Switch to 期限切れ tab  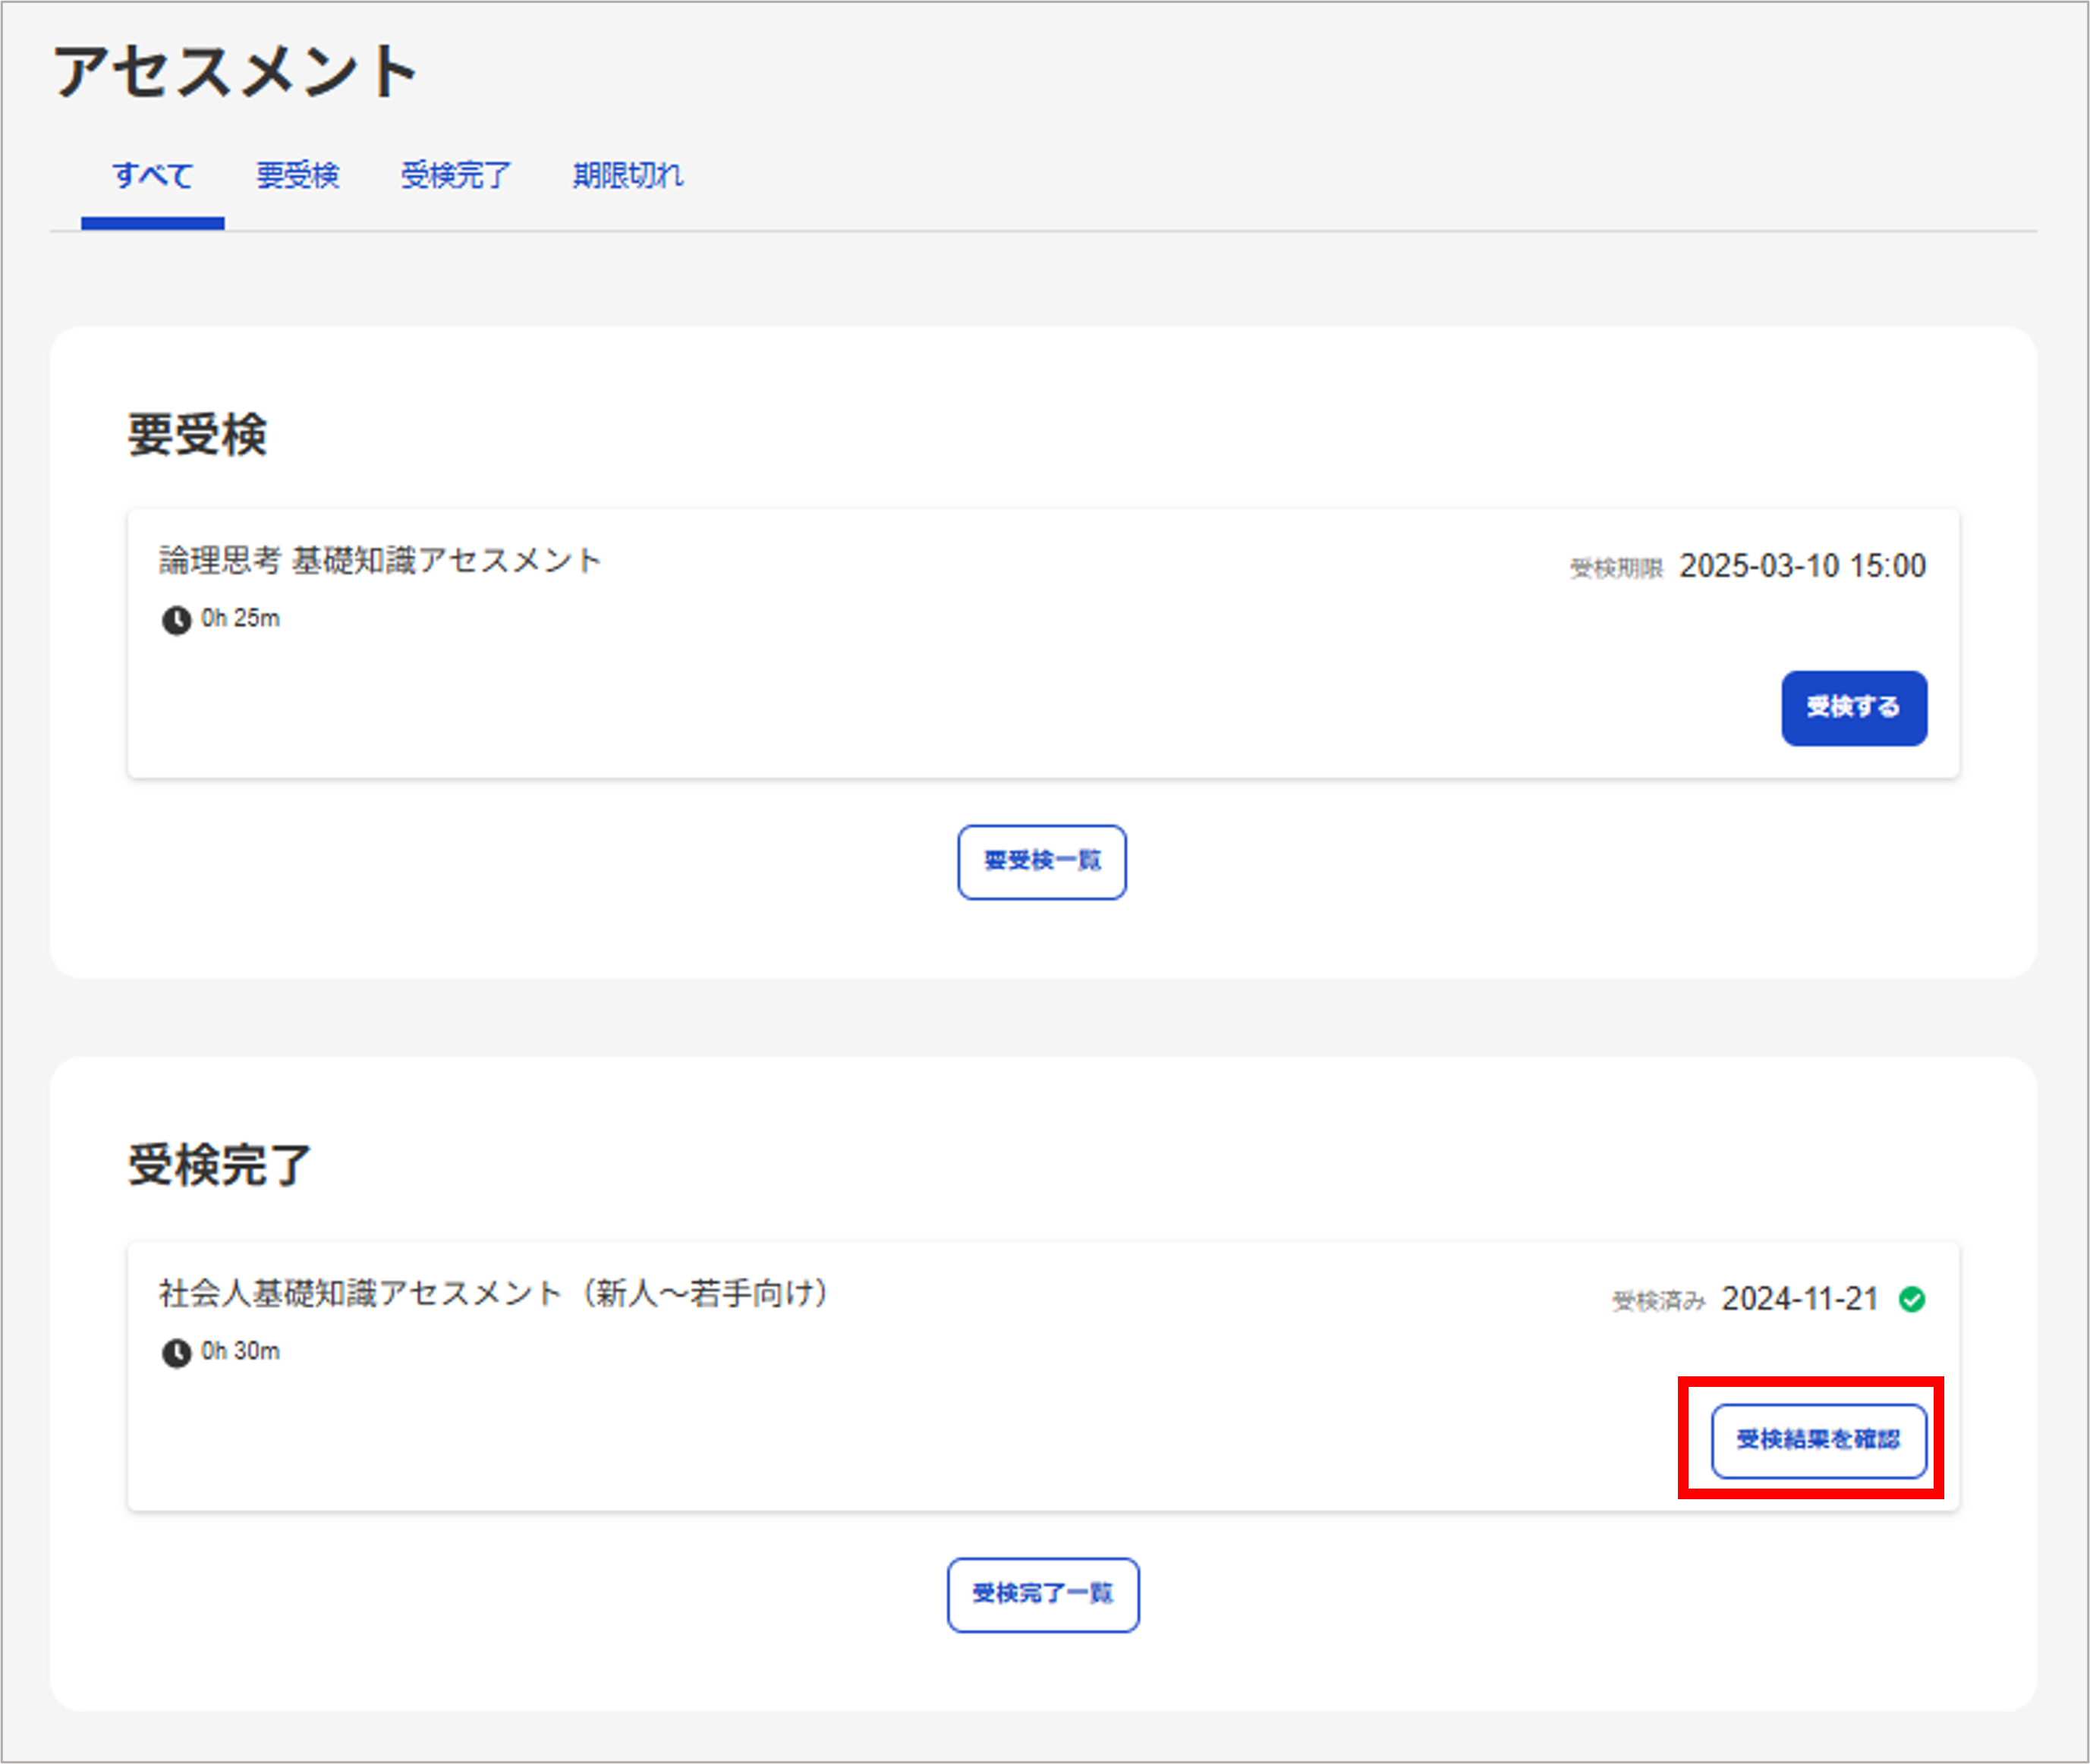[x=627, y=176]
